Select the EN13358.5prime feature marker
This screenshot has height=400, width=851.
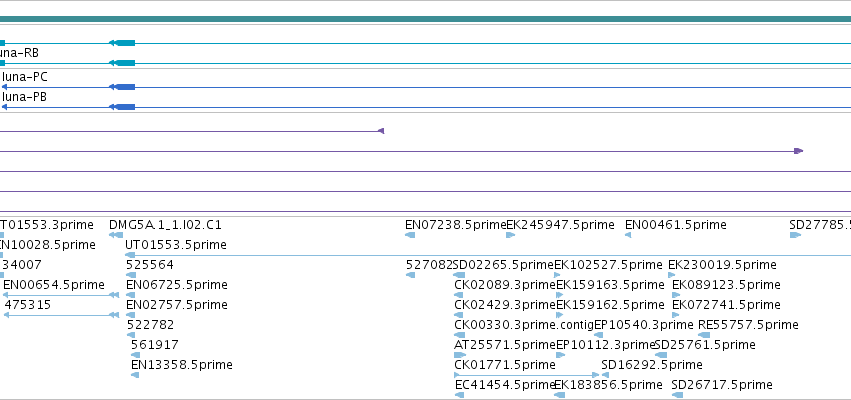[x=135, y=375]
